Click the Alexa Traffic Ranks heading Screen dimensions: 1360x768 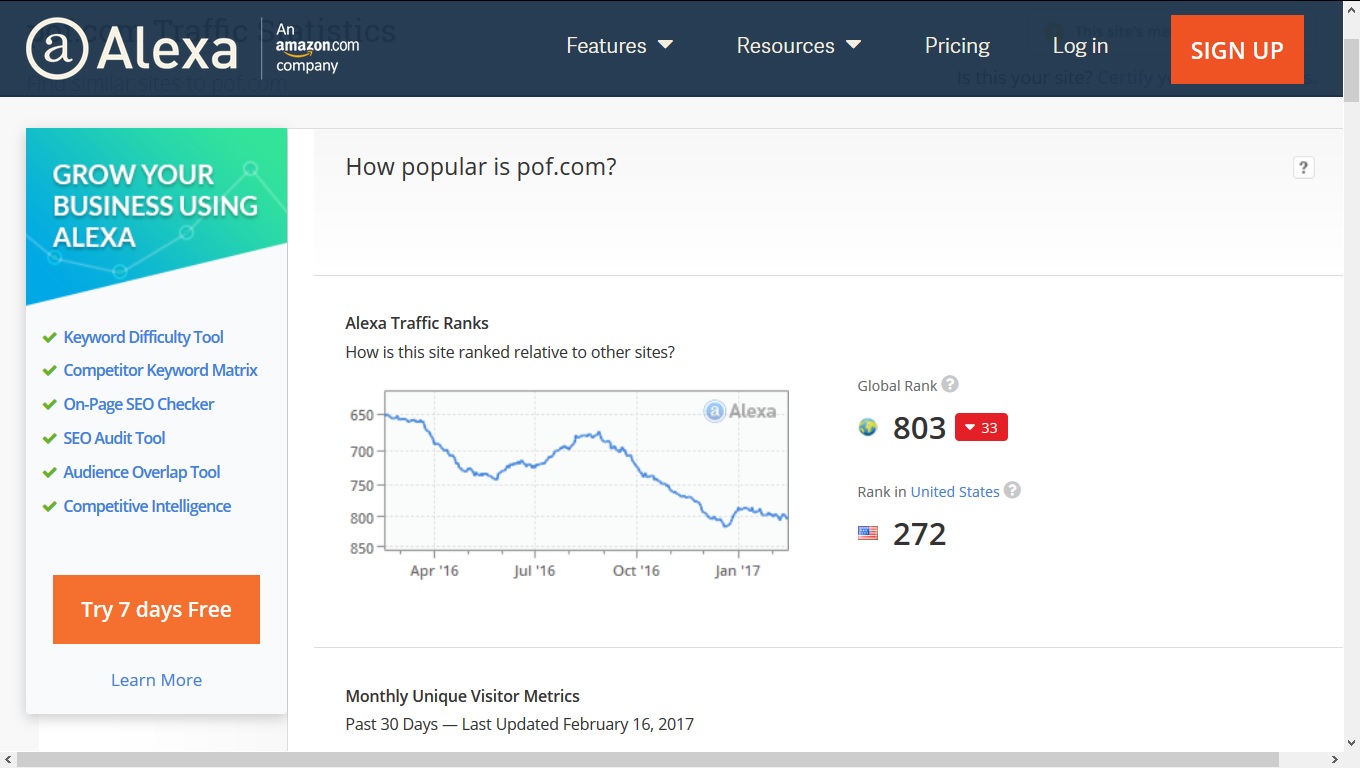[x=417, y=323]
